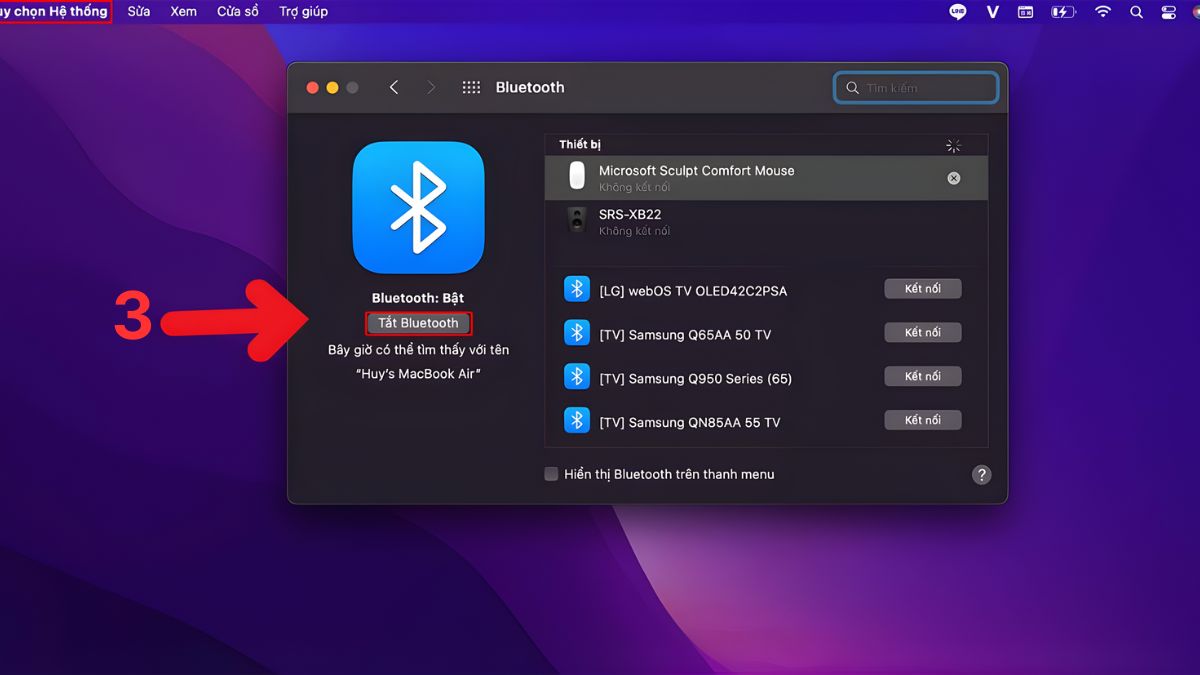Open the Cửa sổ menu

(x=237, y=12)
